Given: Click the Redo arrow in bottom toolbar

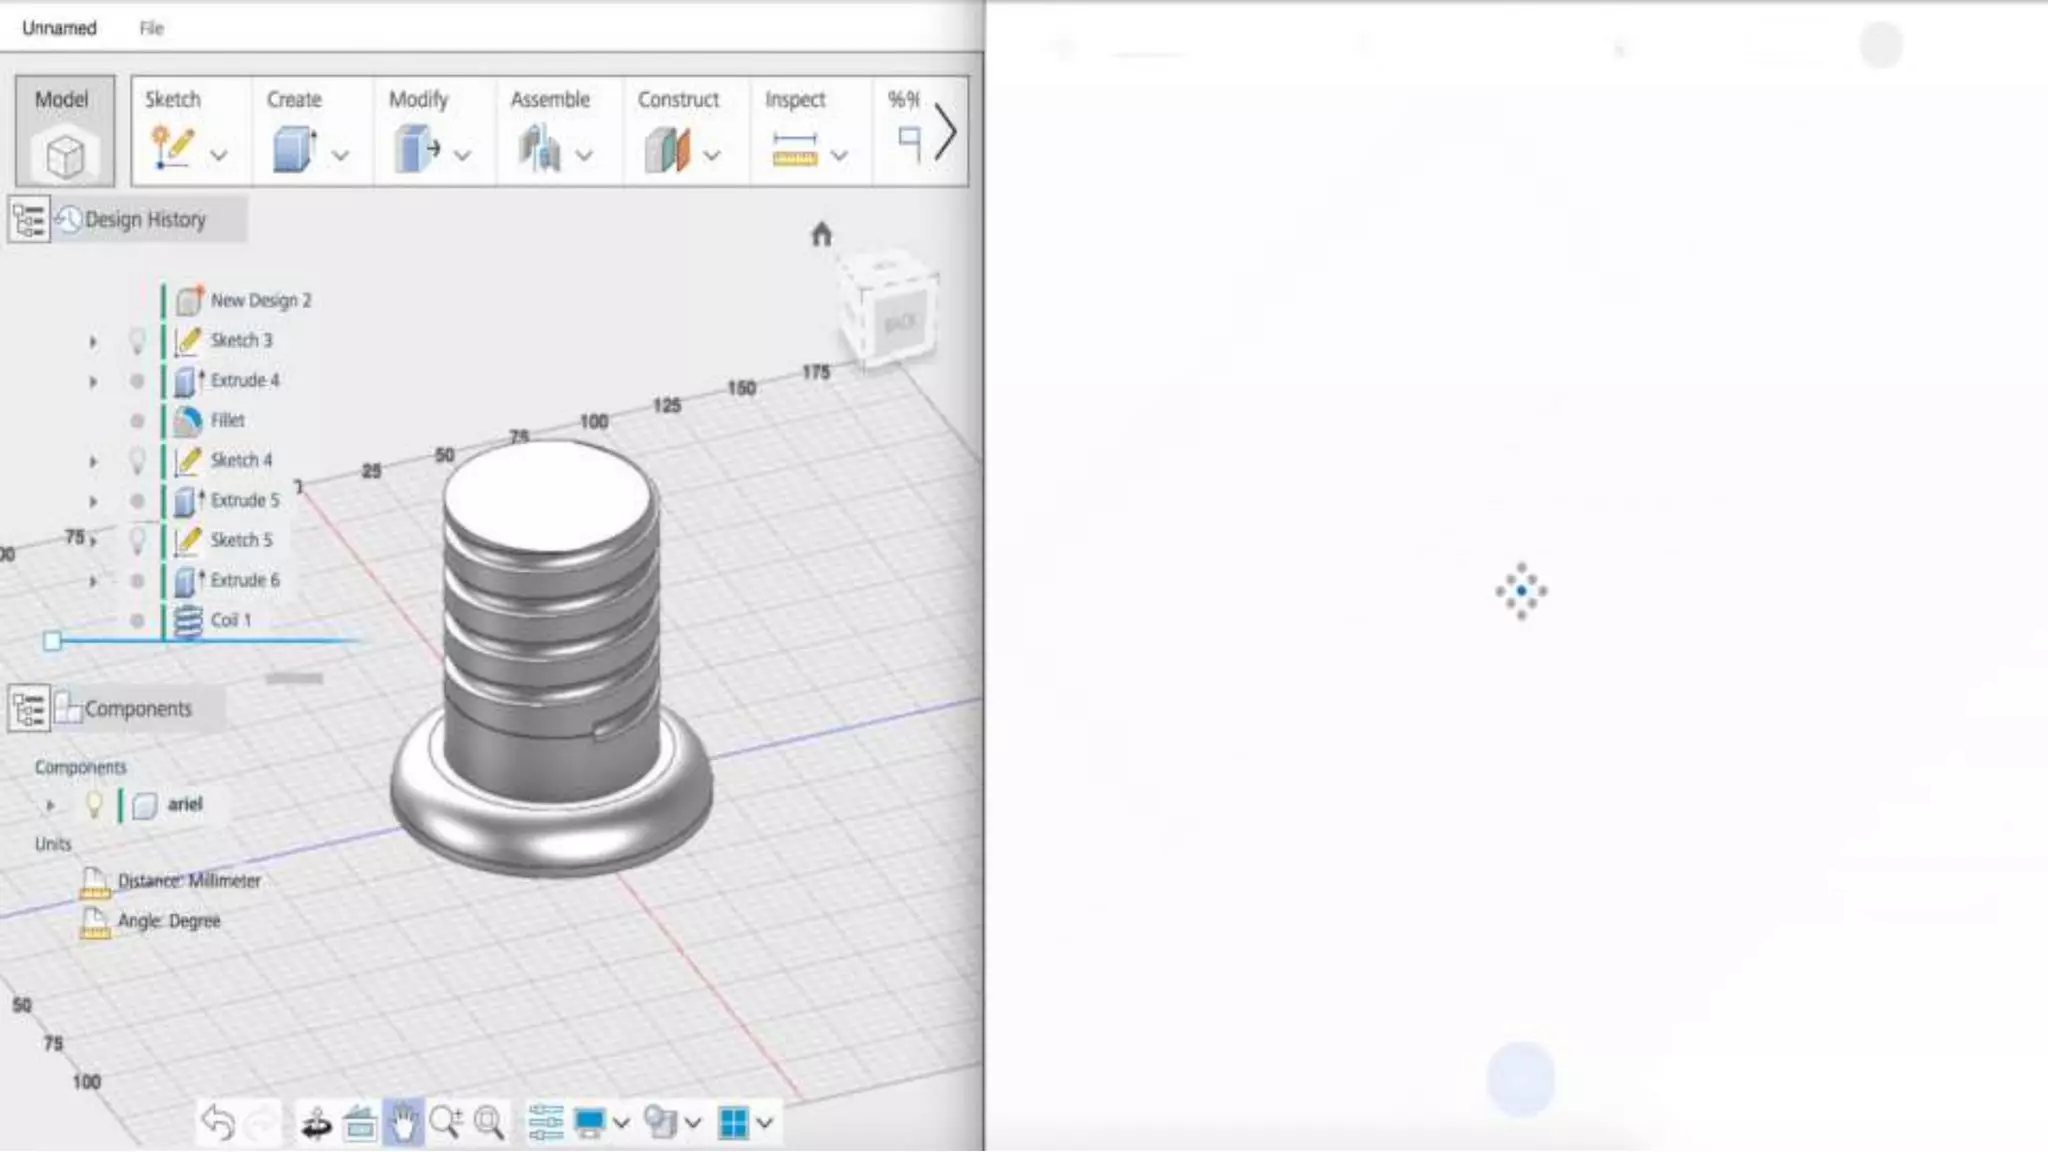Looking at the screenshot, I should coord(262,1124).
